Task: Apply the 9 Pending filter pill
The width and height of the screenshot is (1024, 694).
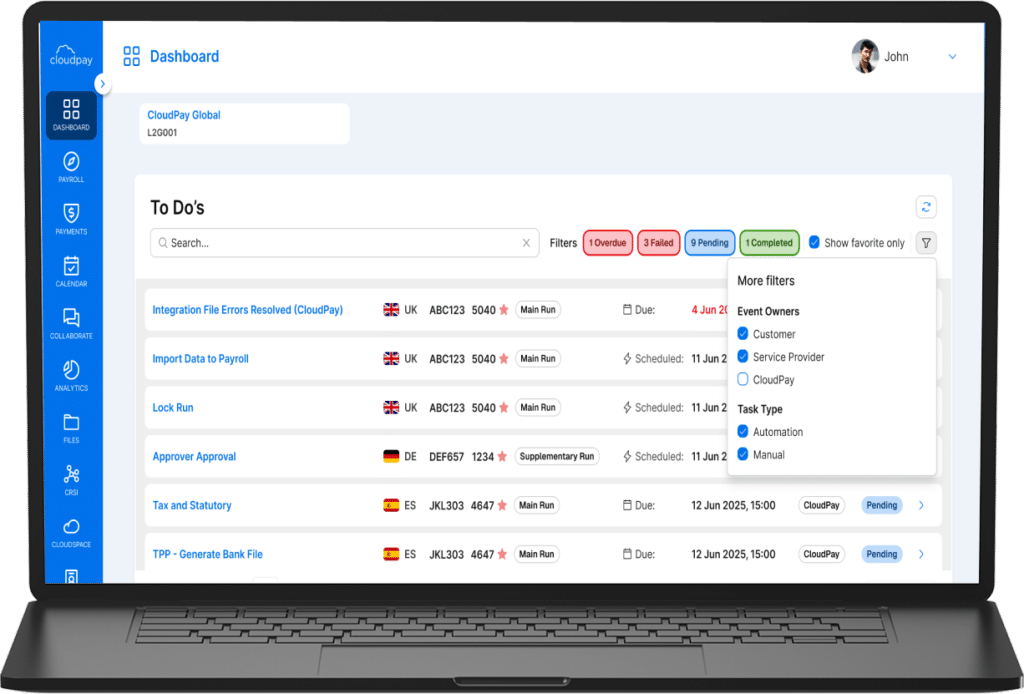Action: click(709, 242)
